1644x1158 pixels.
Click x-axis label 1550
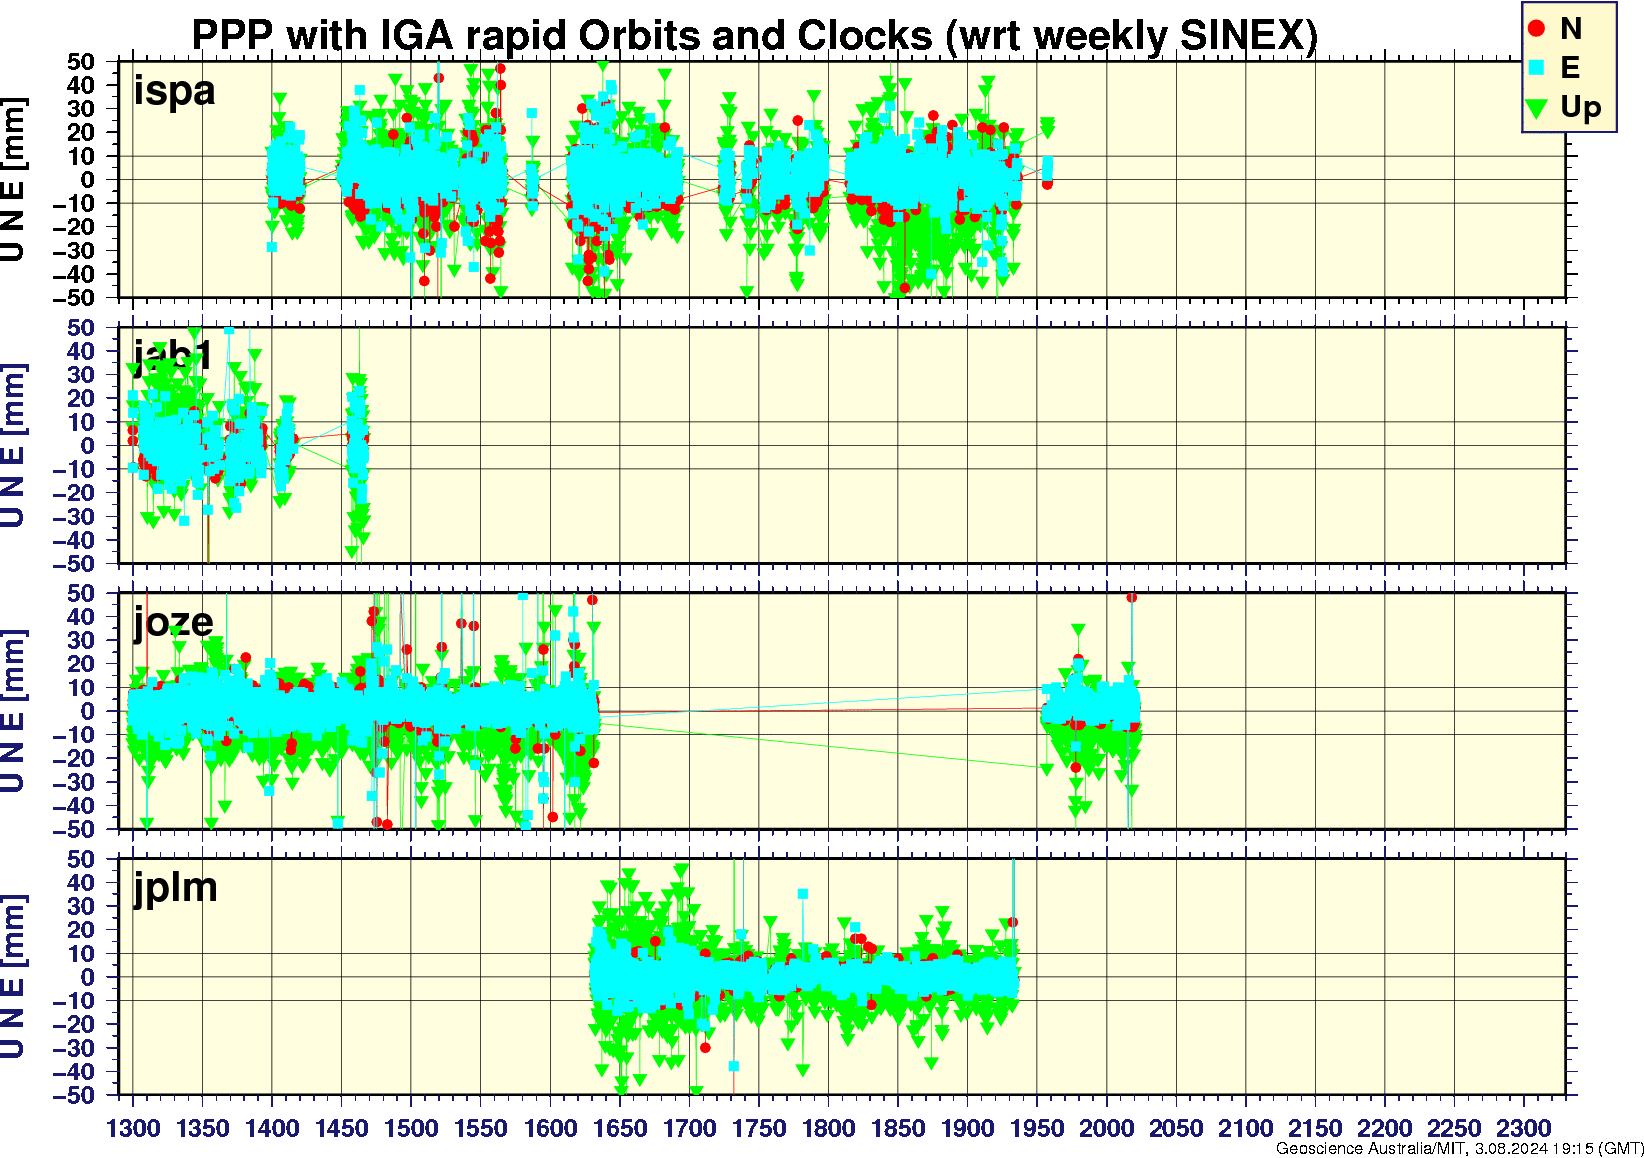(480, 1128)
